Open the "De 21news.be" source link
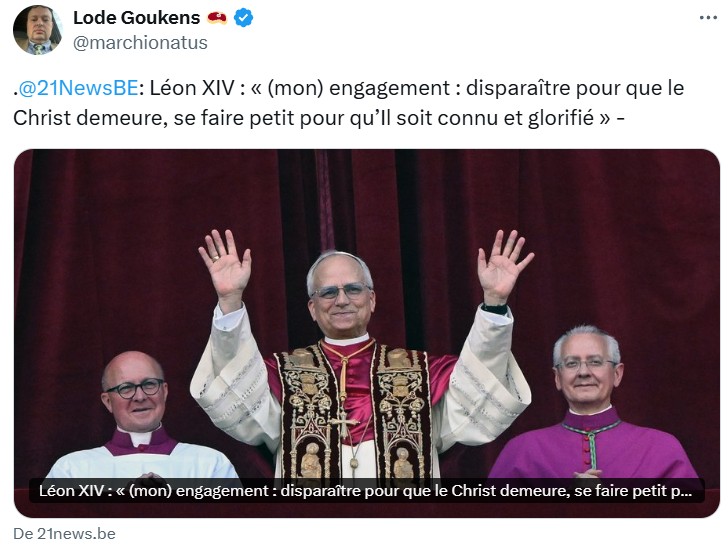The image size is (728, 548). (65, 534)
